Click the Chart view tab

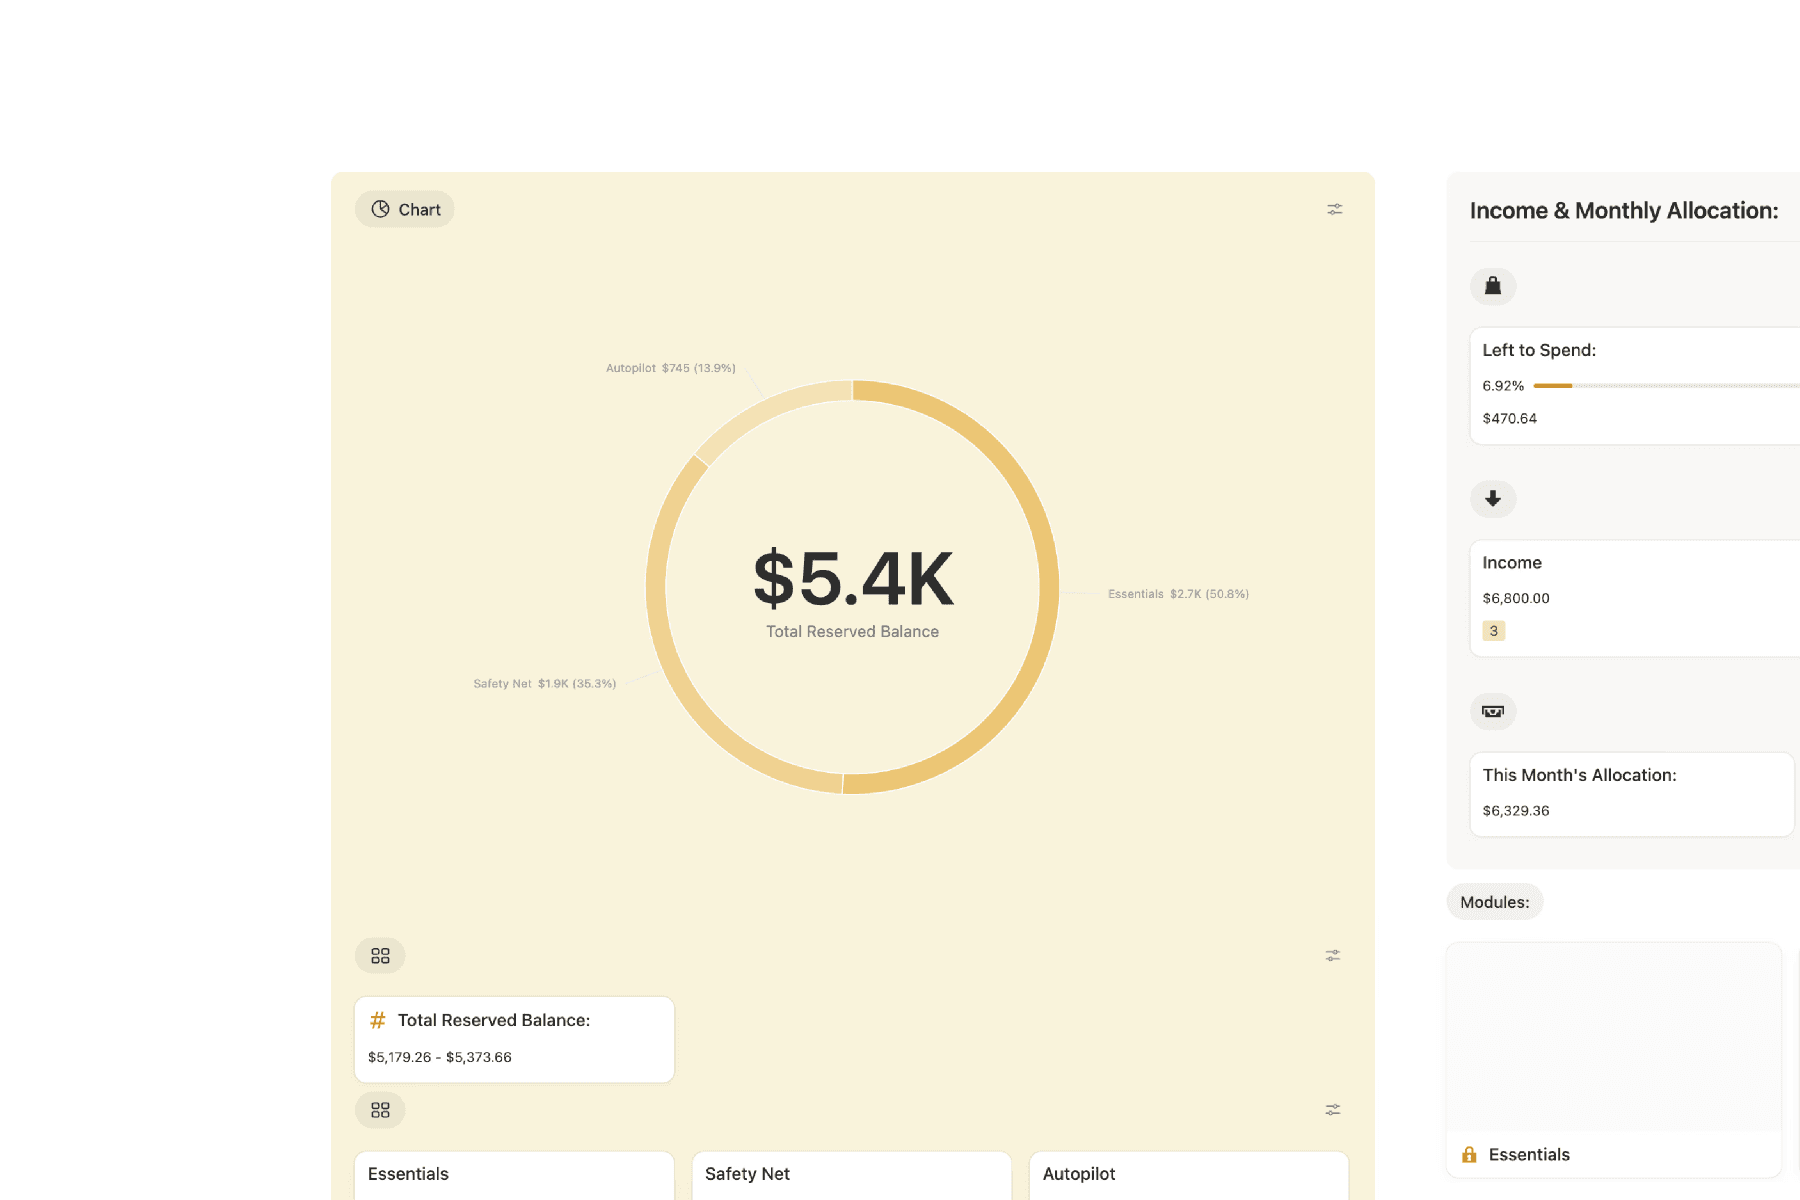405,209
